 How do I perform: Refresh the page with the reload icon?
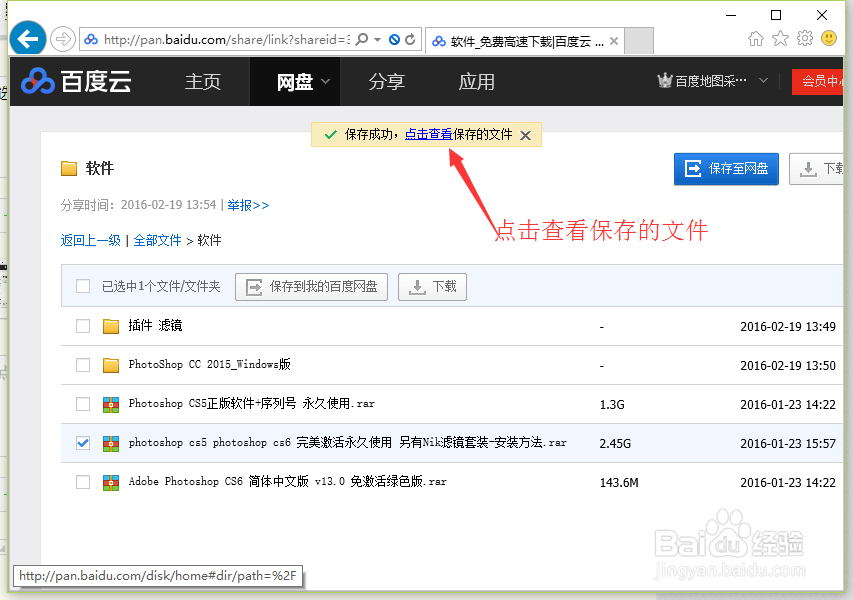410,39
